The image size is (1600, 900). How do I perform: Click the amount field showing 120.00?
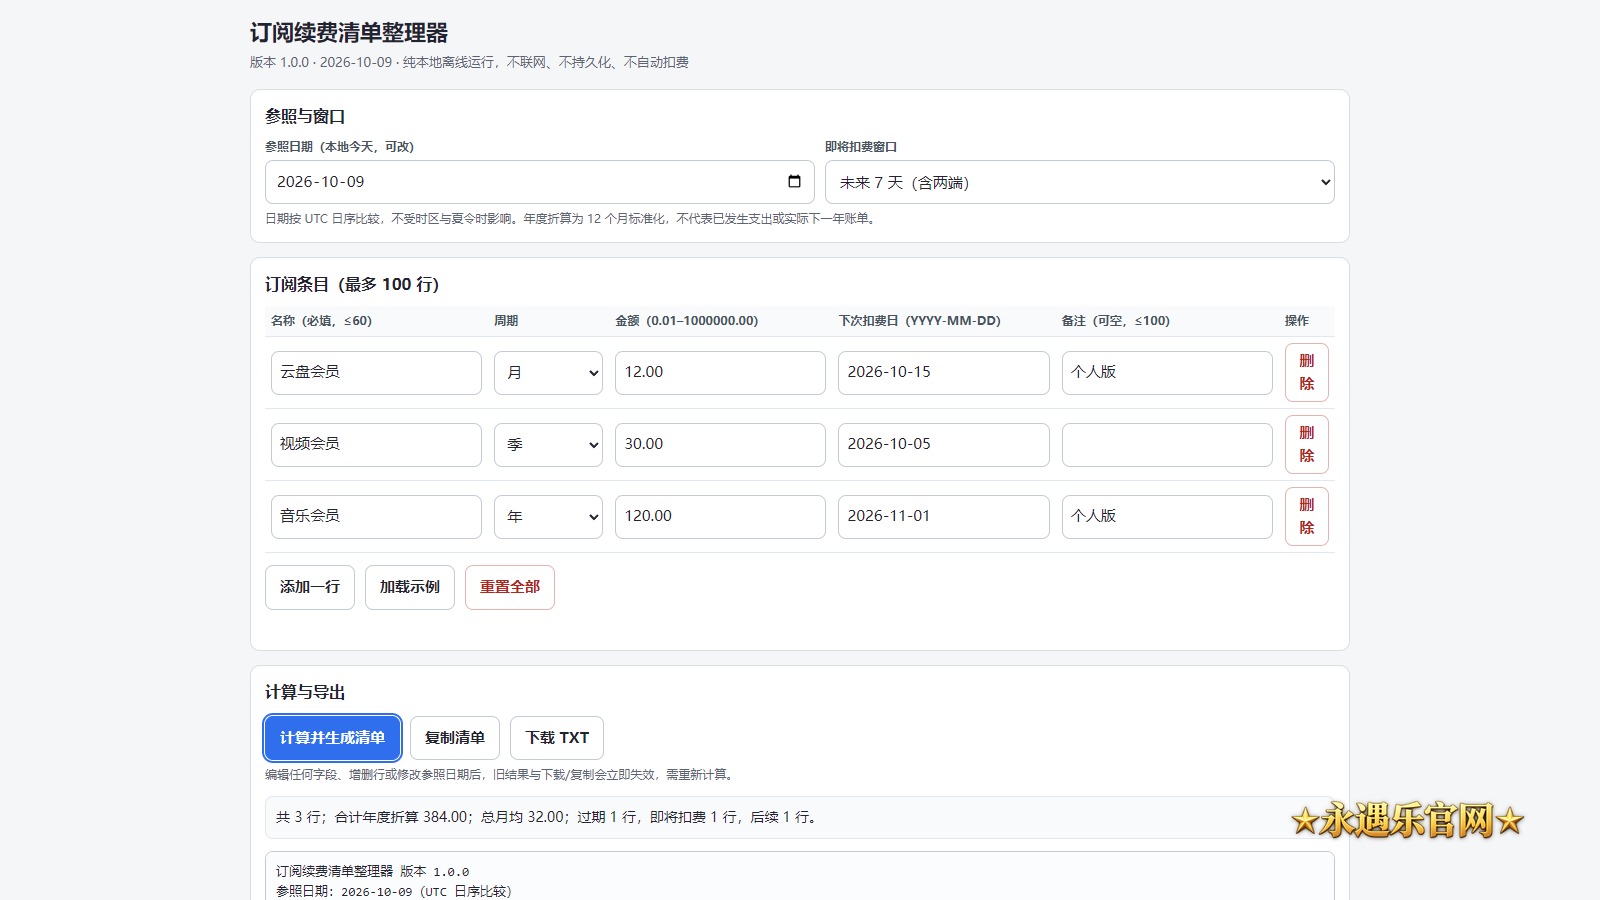[x=720, y=516]
